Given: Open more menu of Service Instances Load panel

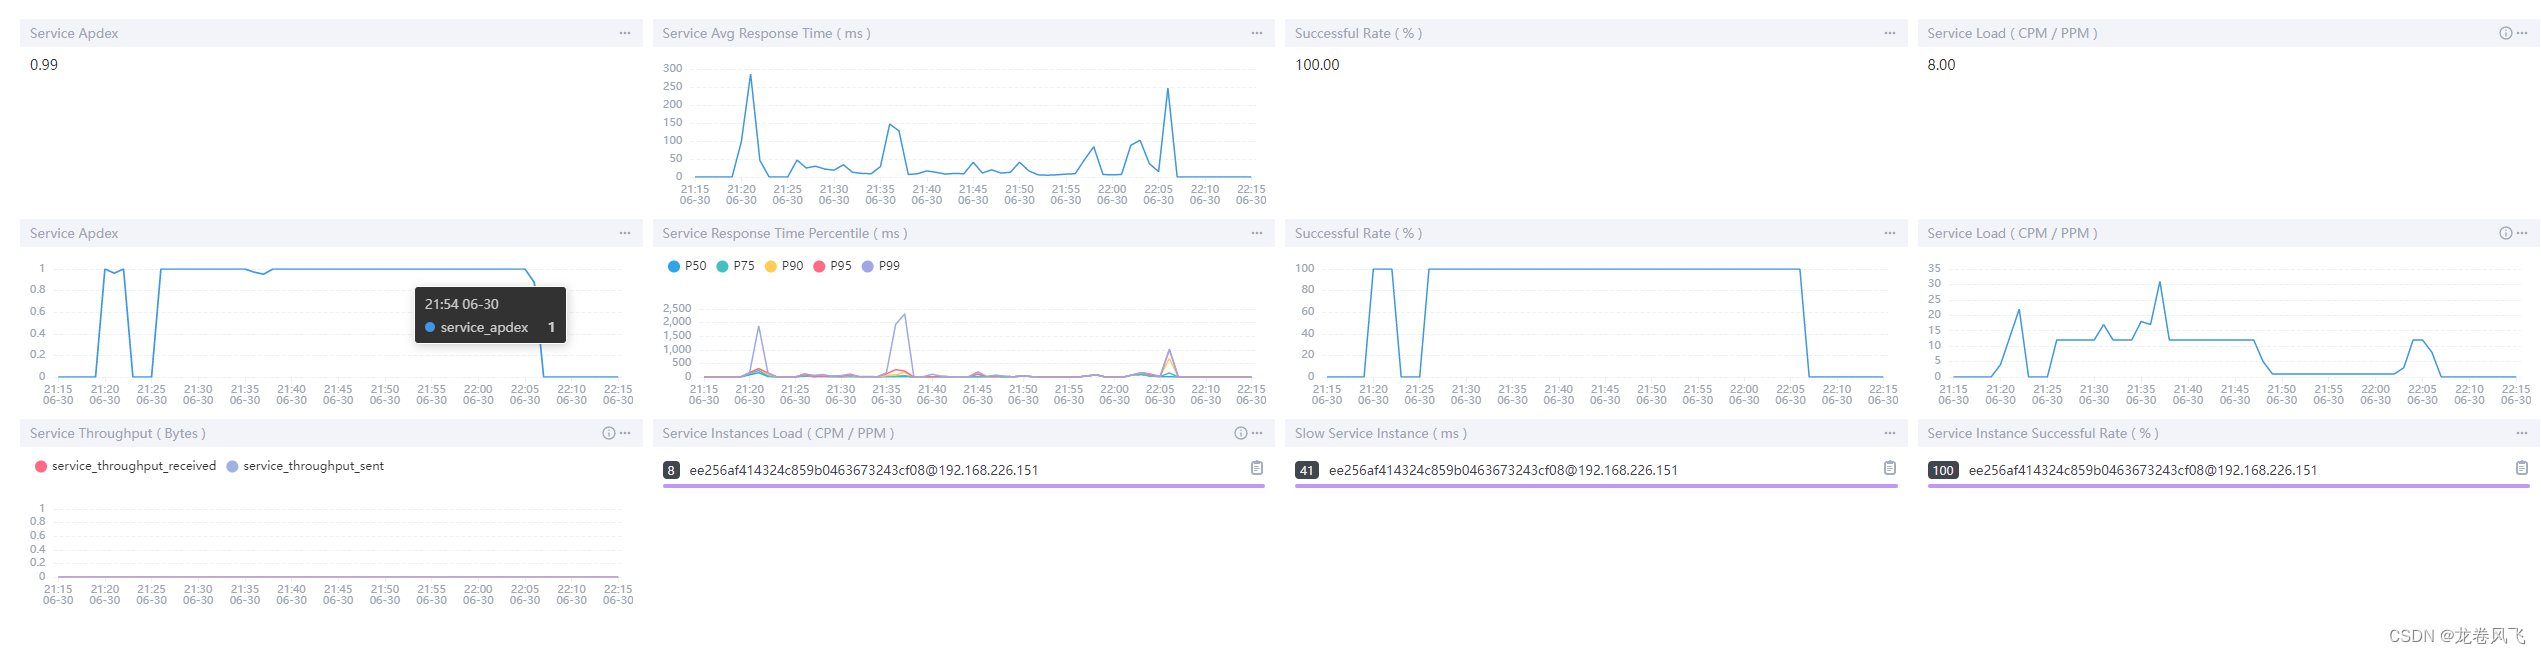Looking at the screenshot, I should 1257,433.
